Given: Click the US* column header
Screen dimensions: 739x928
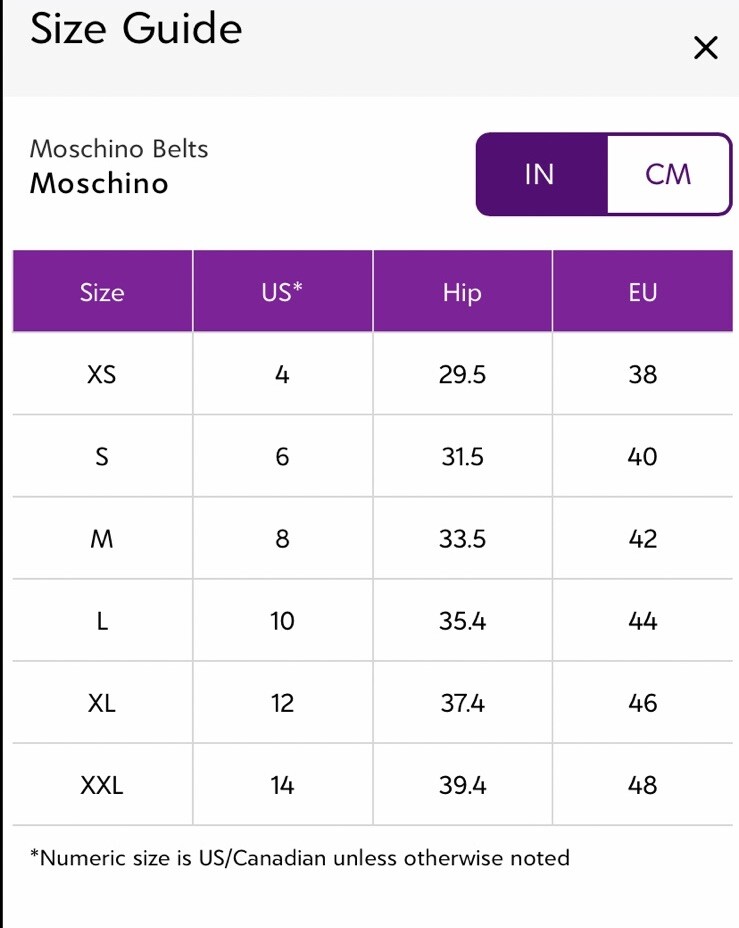Looking at the screenshot, I should (282, 291).
